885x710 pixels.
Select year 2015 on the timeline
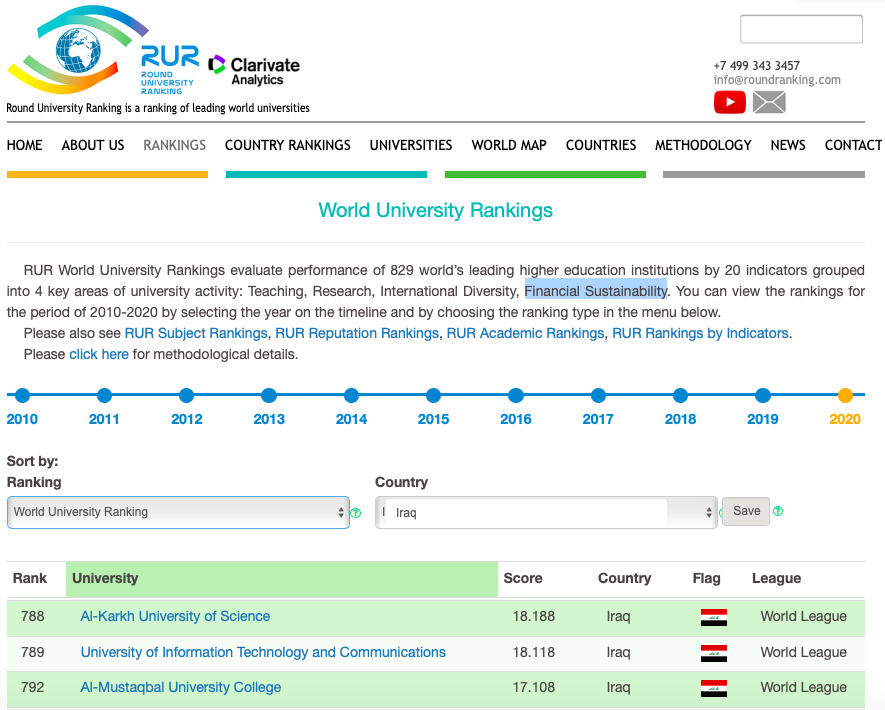pos(433,396)
